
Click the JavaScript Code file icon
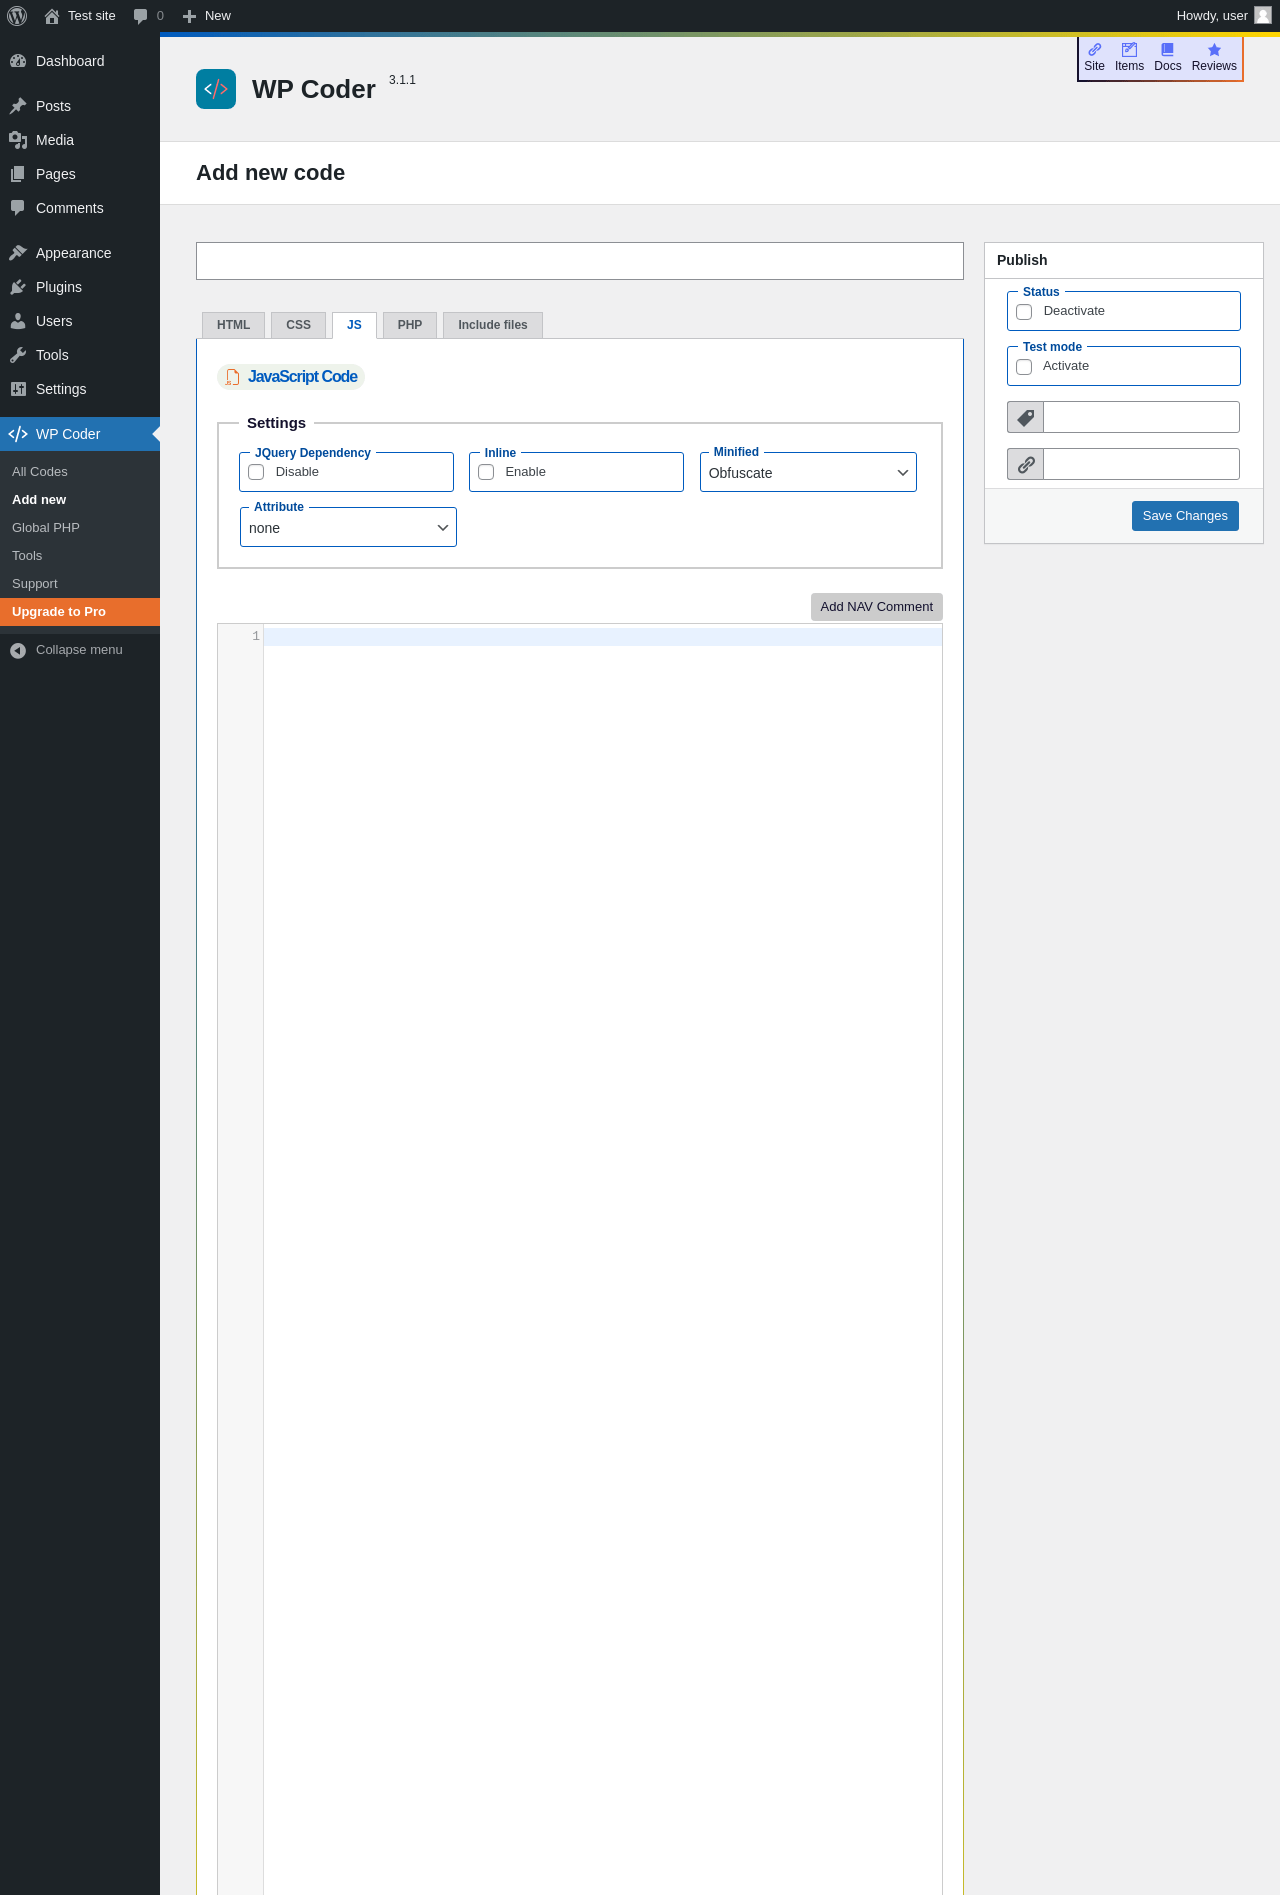(x=232, y=377)
